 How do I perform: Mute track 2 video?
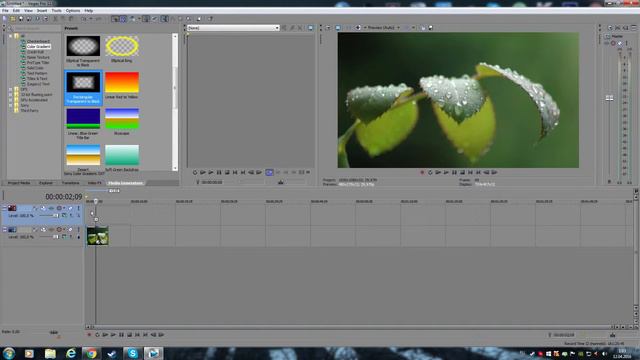click(x=70, y=229)
